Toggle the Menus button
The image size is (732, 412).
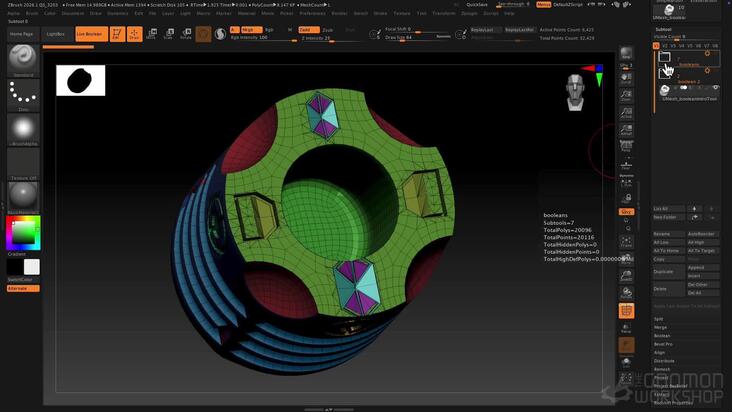(x=543, y=4)
